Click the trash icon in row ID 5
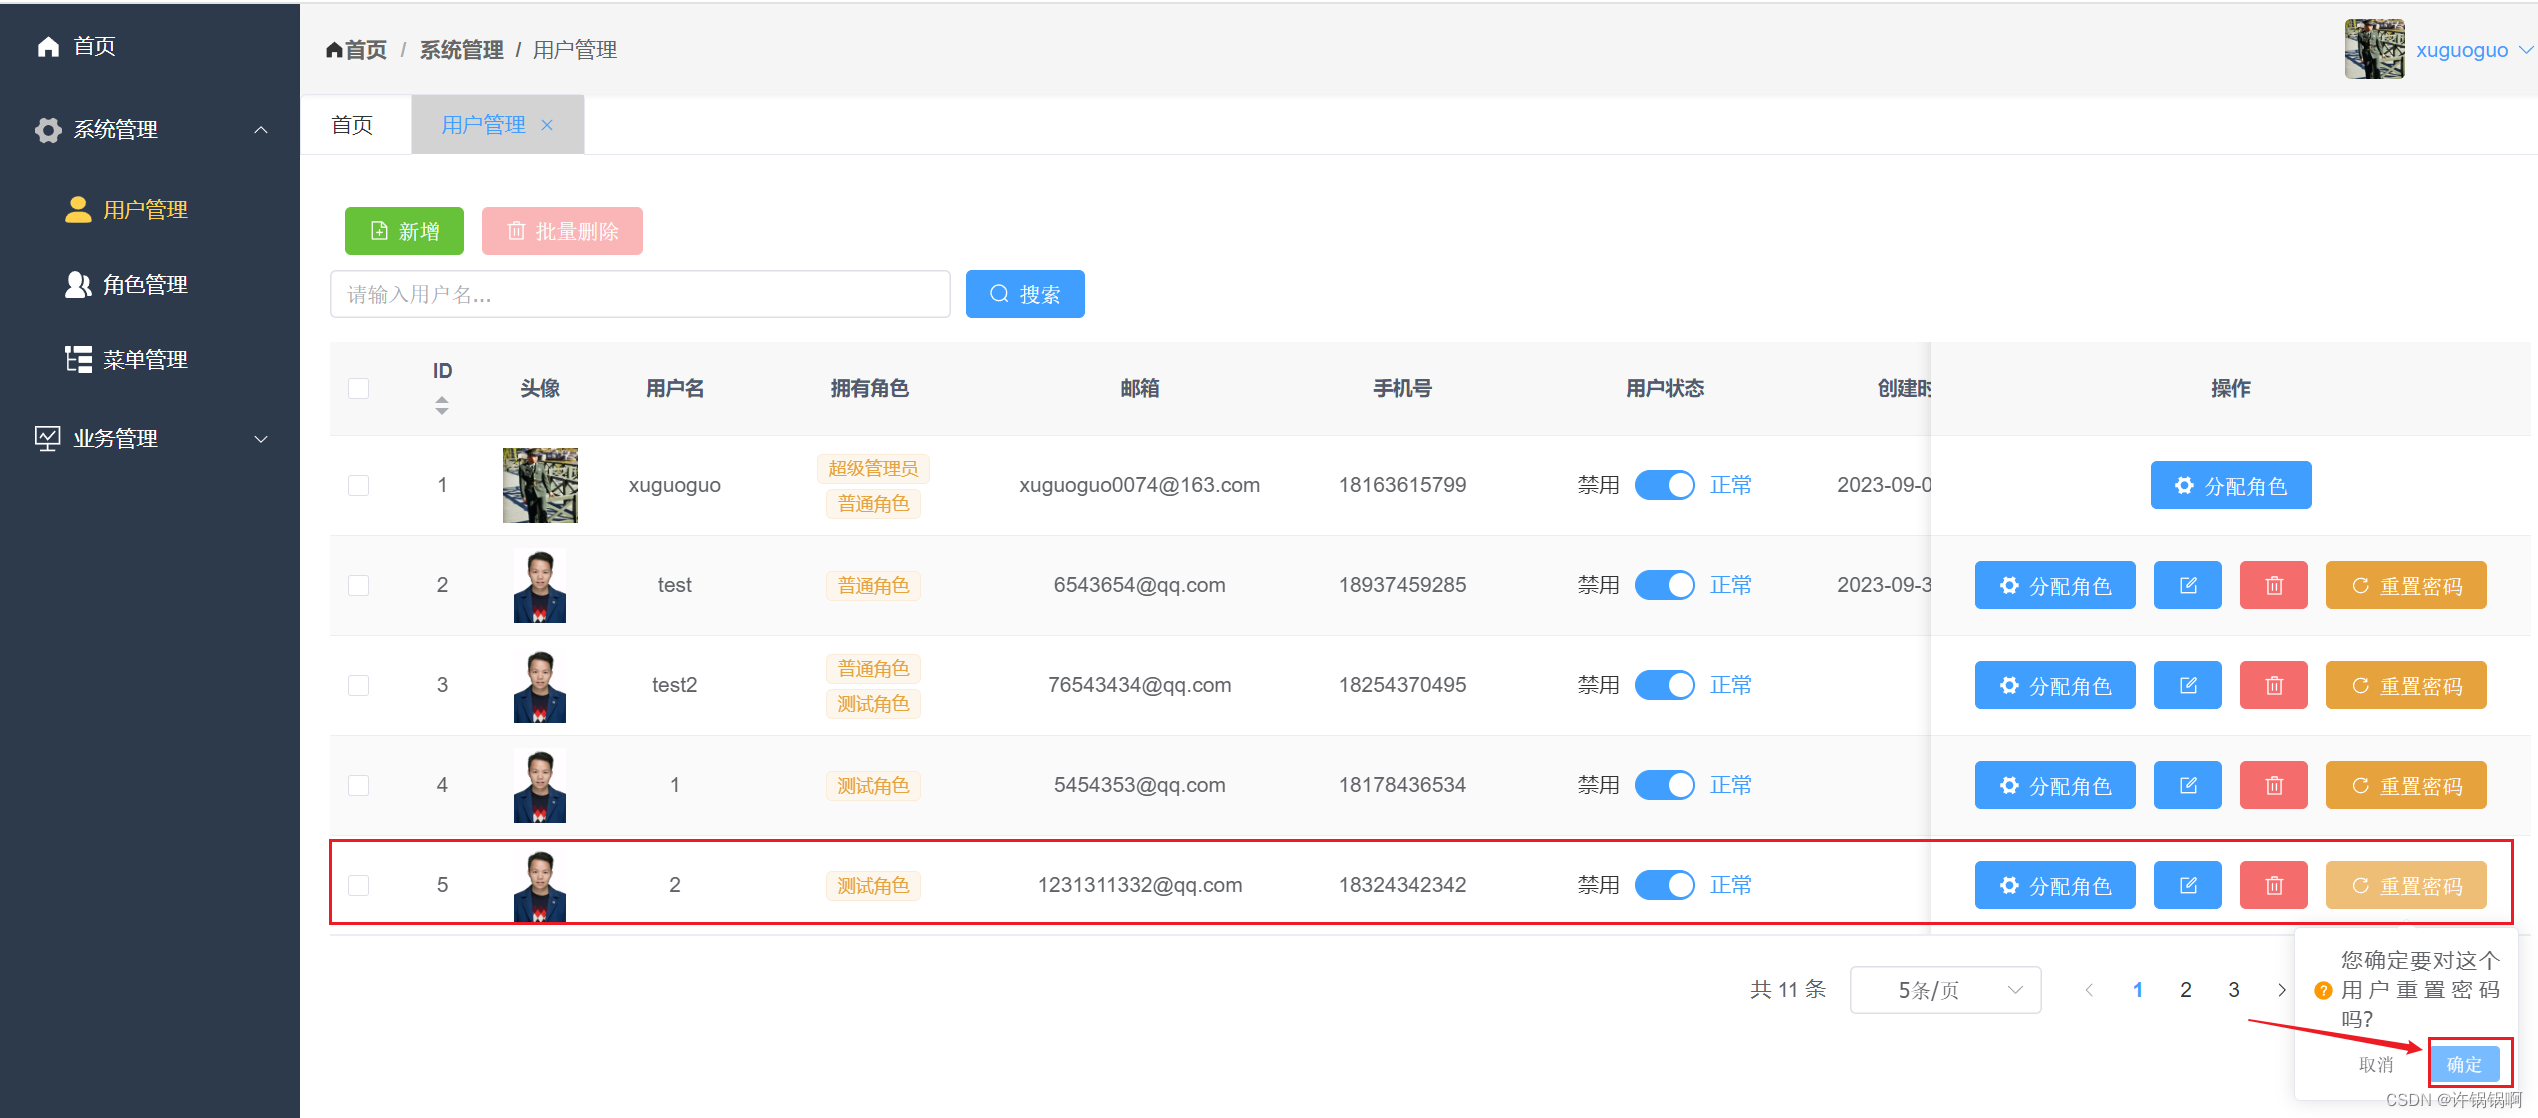This screenshot has width=2538, height=1118. click(2273, 885)
